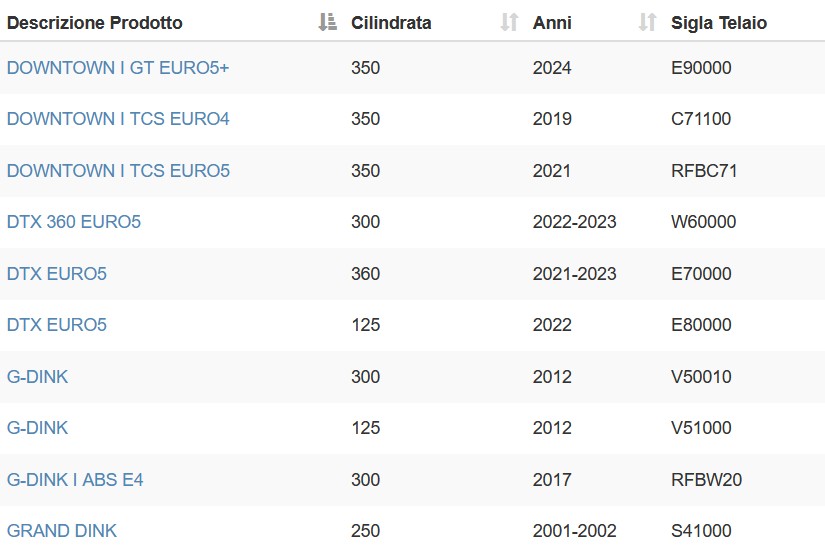Open DOWNTOWN I GT EURO5+ link

pyautogui.click(x=118, y=68)
